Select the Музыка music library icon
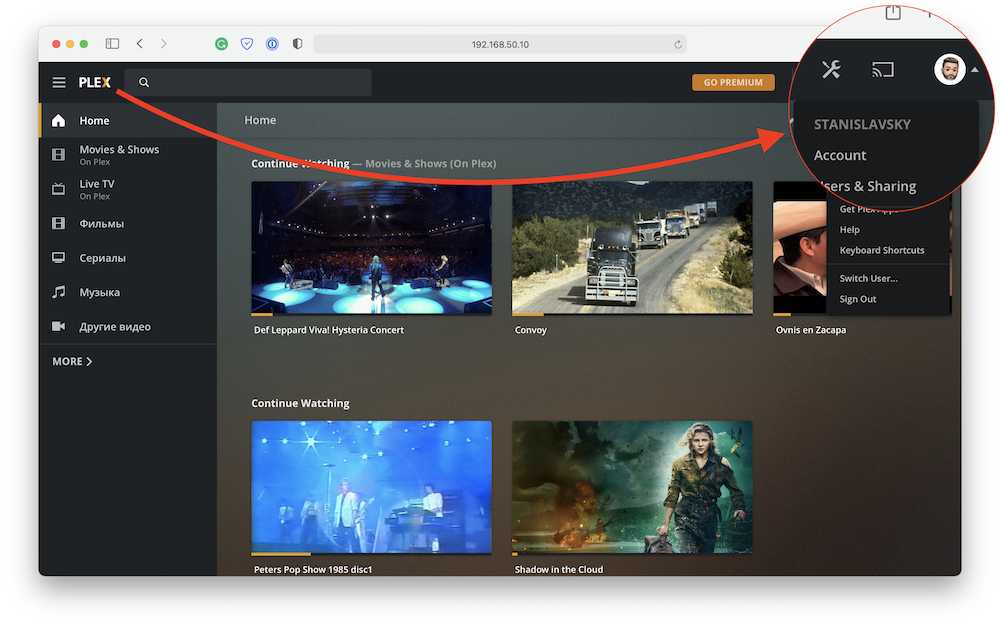The image size is (1000, 627). pyautogui.click(x=58, y=292)
